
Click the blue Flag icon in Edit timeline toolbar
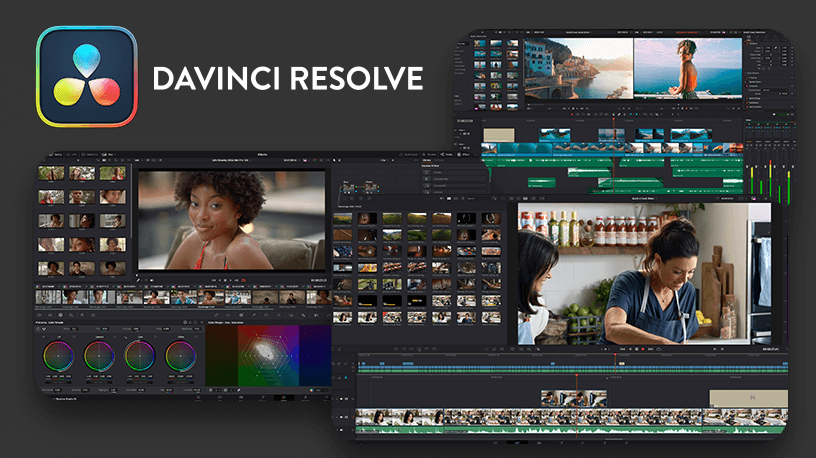(629, 114)
